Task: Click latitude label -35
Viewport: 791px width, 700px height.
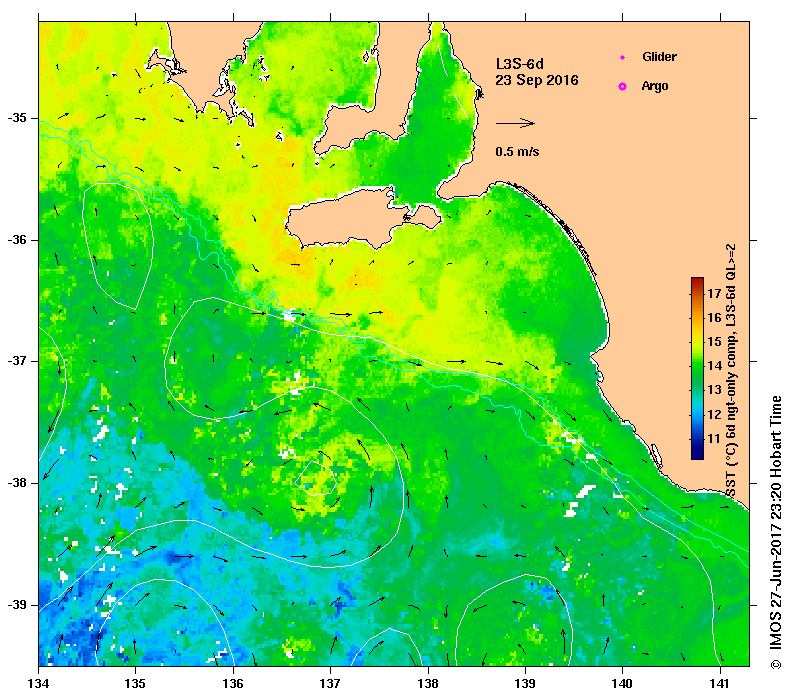Action: (17, 118)
